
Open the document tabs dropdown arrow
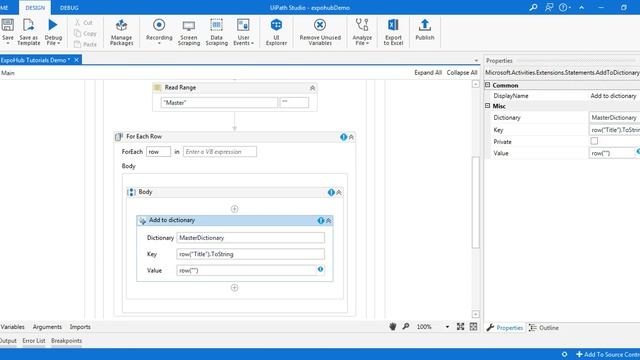pyautogui.click(x=476, y=60)
